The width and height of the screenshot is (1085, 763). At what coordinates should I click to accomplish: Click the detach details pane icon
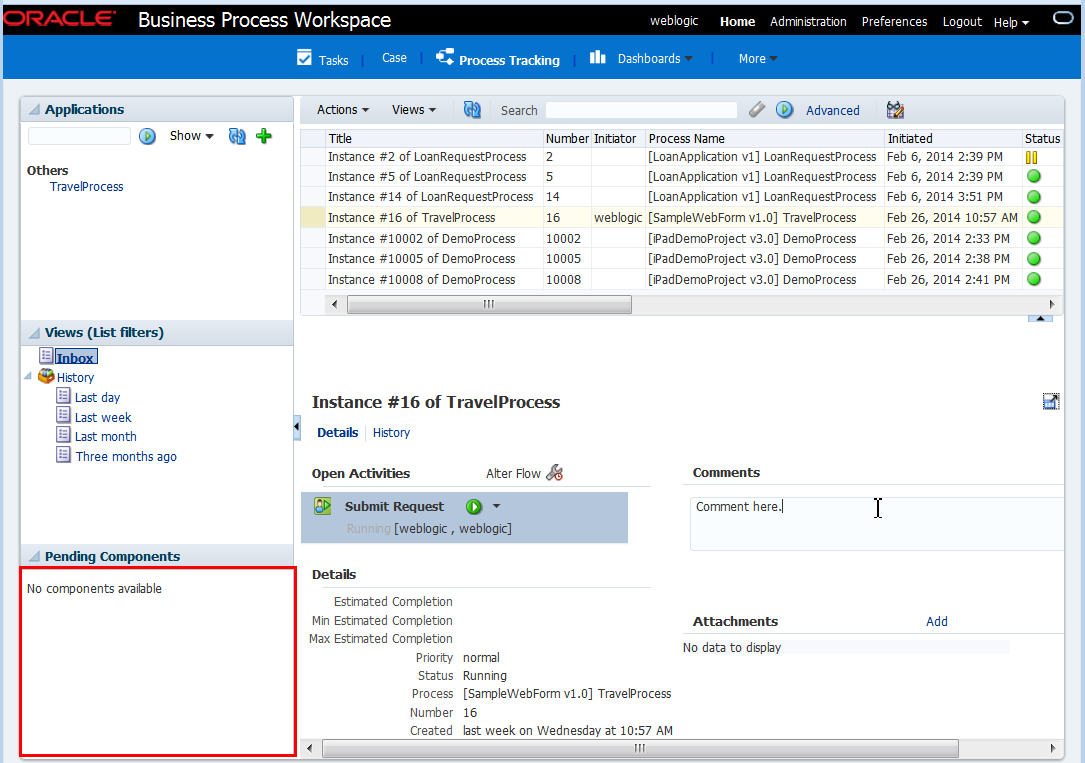click(1050, 401)
